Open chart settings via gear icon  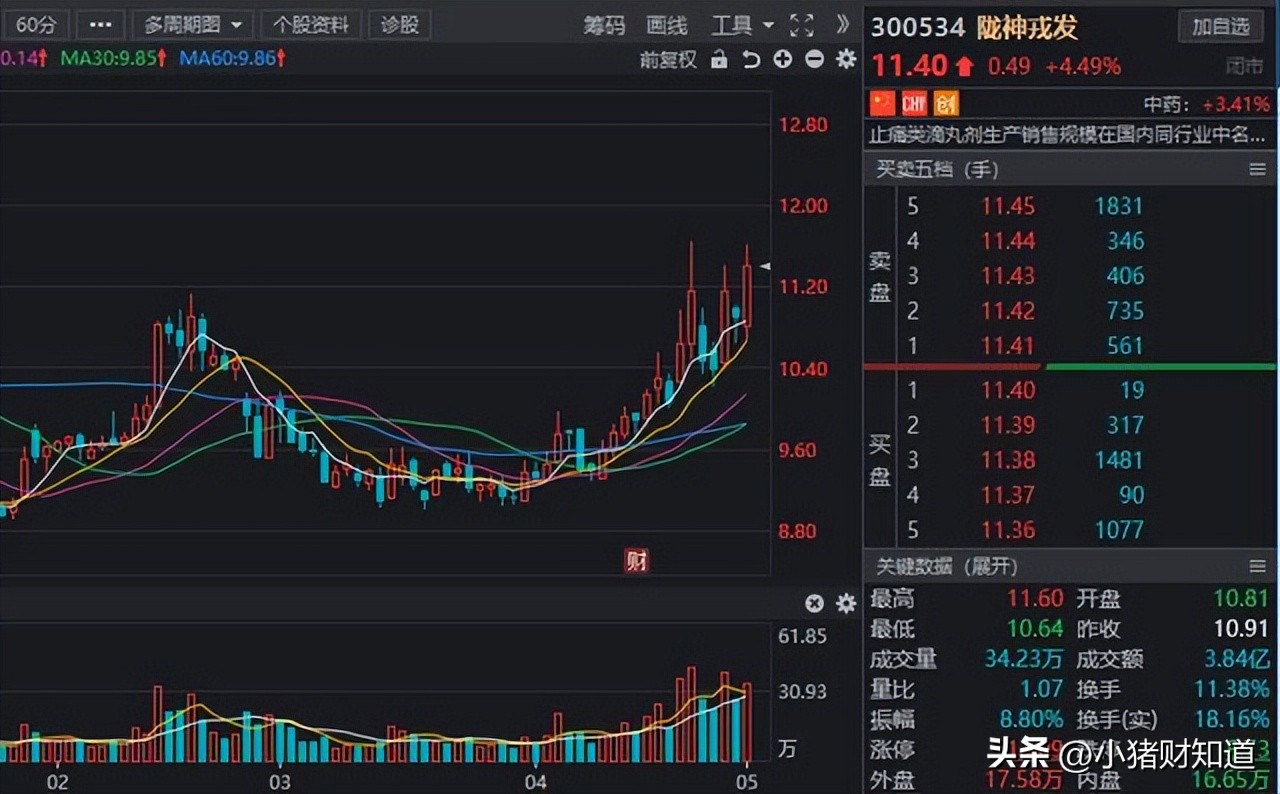click(x=845, y=60)
